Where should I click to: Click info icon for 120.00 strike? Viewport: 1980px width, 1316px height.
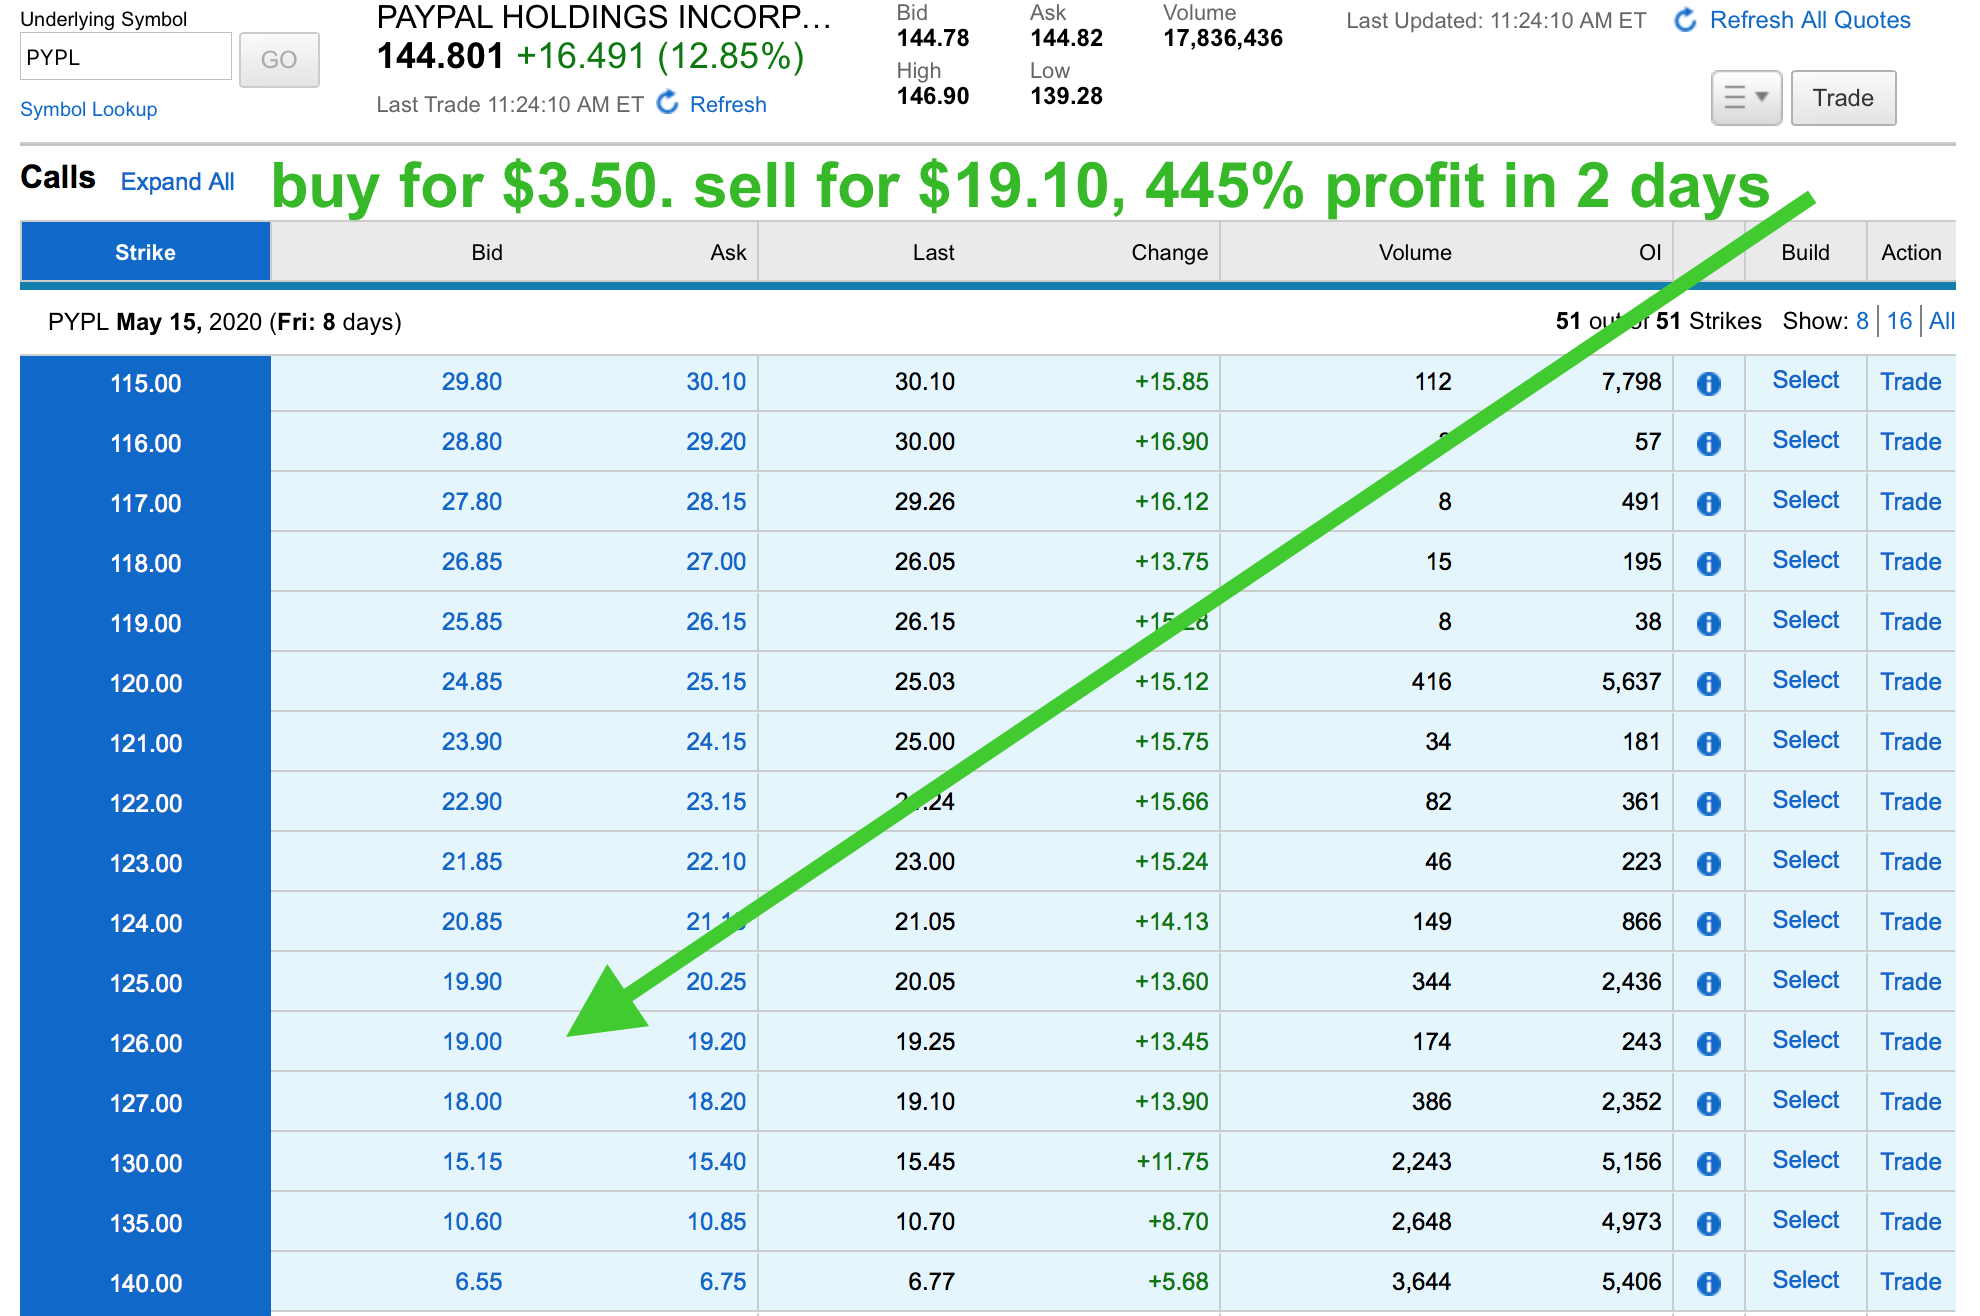coord(1709,683)
